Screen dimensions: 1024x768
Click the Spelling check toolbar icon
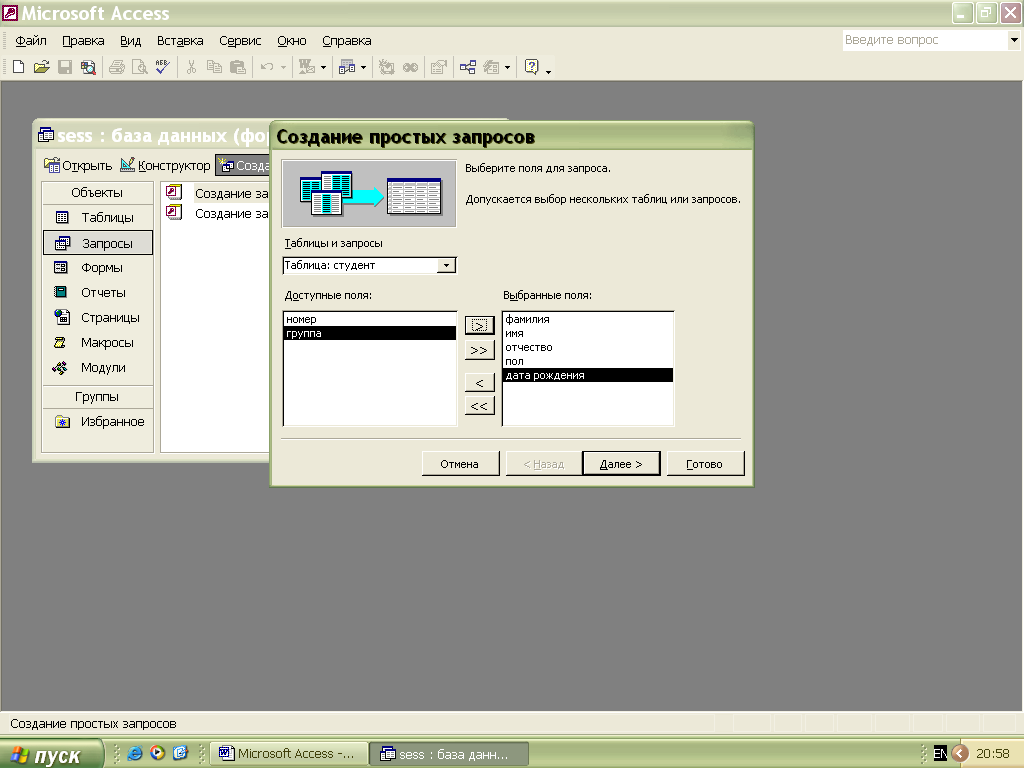point(163,67)
